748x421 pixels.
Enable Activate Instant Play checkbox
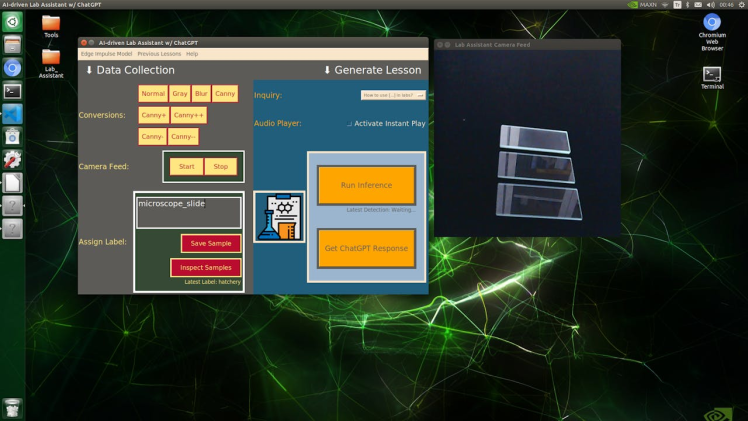click(x=349, y=123)
